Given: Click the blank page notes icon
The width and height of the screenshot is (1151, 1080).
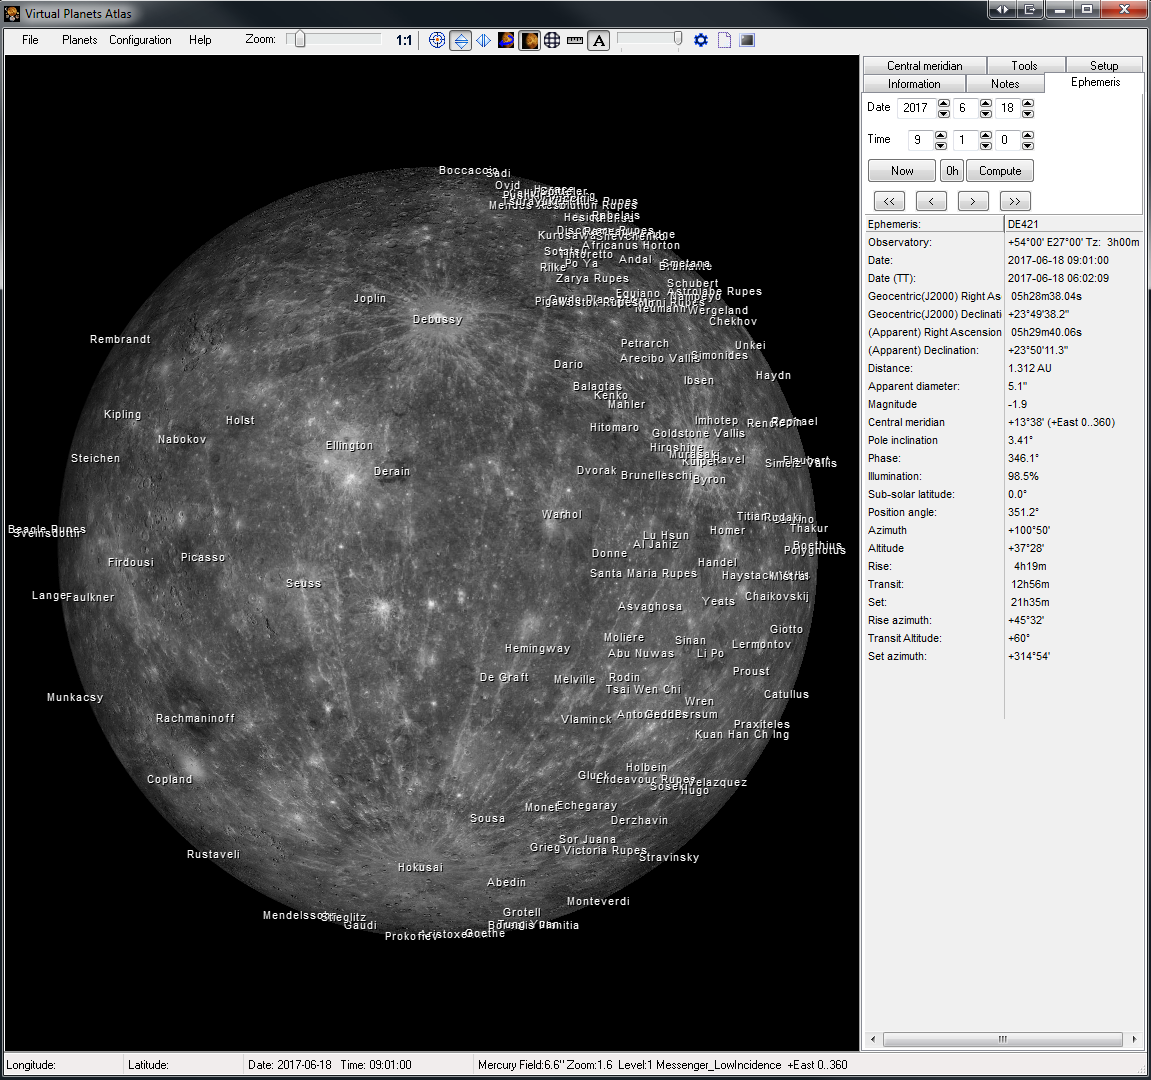Looking at the screenshot, I should (x=724, y=40).
